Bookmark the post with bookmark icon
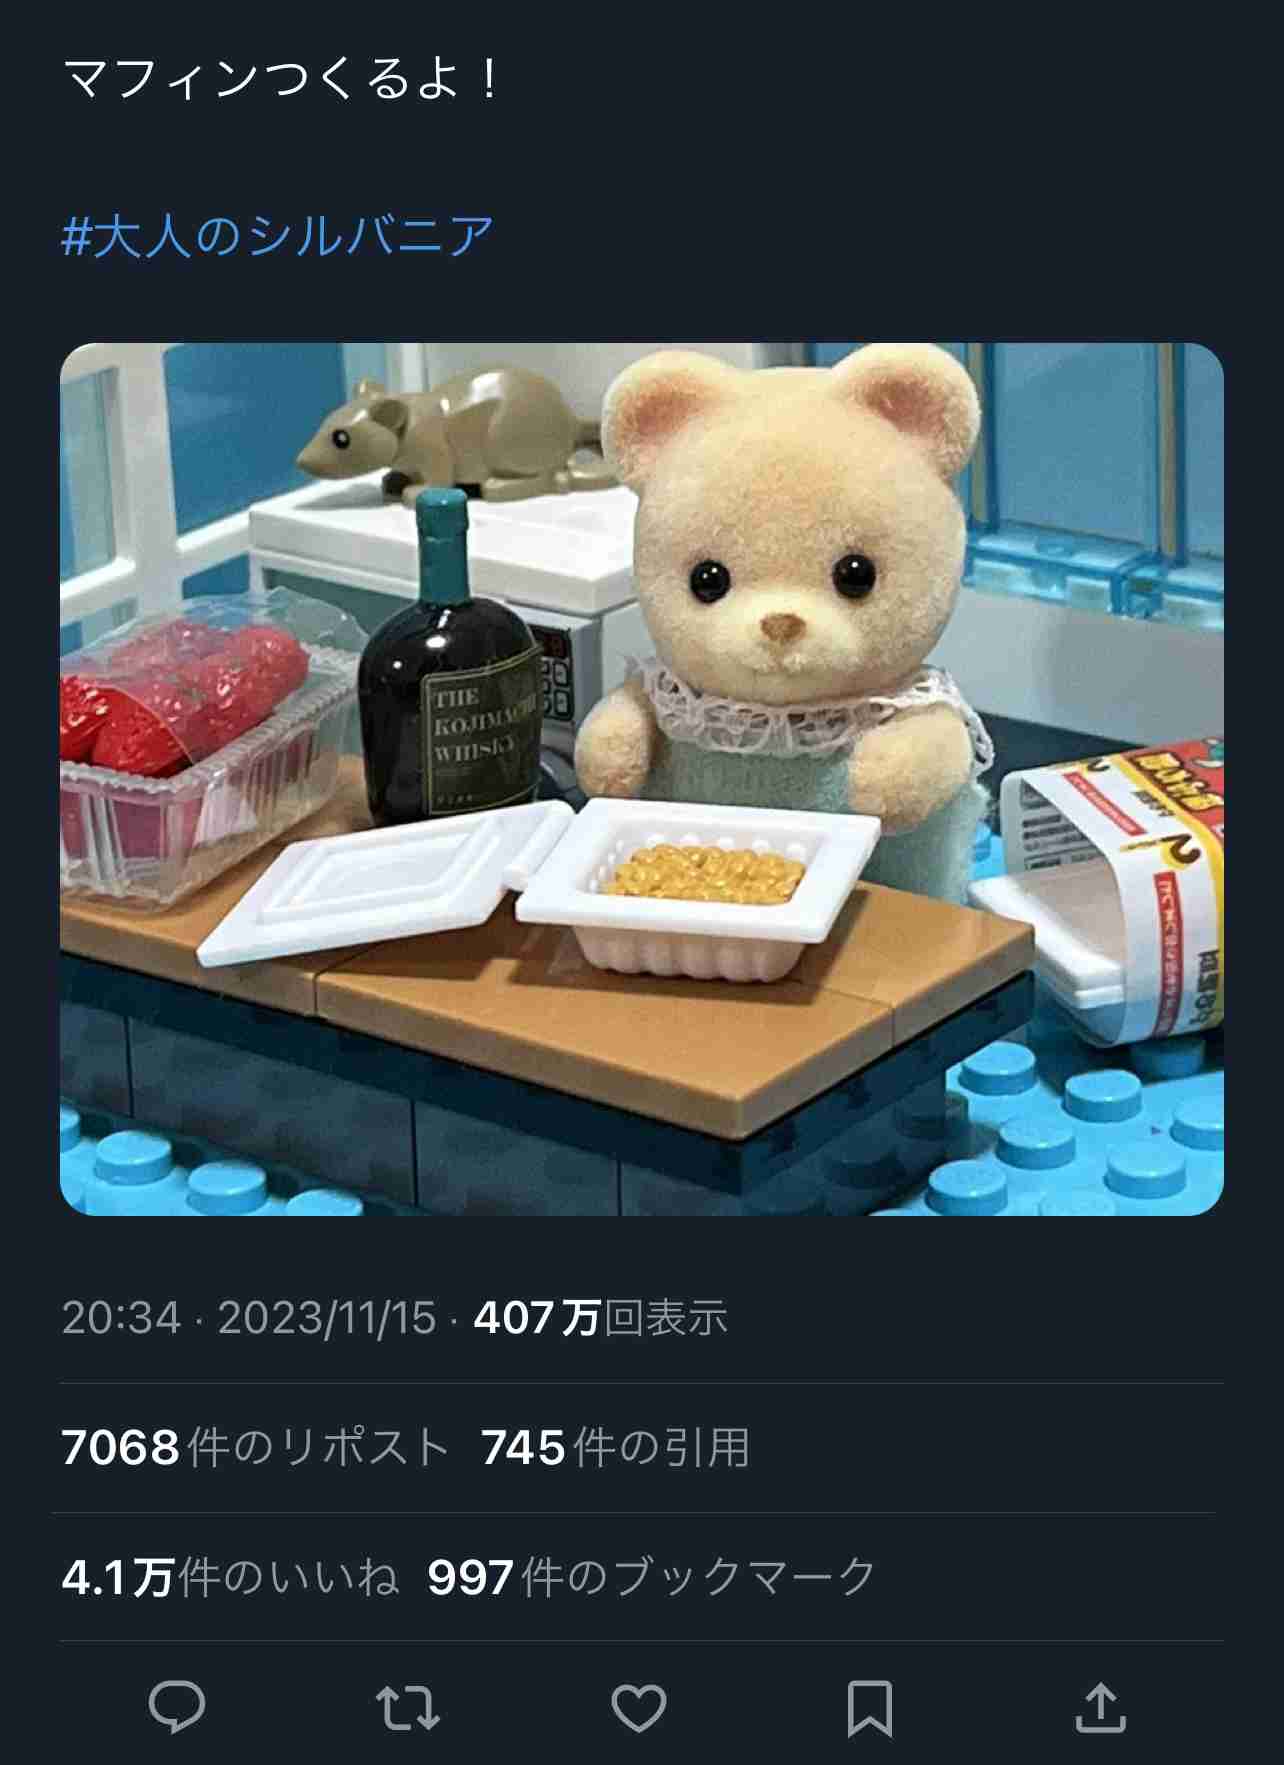The width and height of the screenshot is (1284, 1765). pyautogui.click(x=869, y=1708)
